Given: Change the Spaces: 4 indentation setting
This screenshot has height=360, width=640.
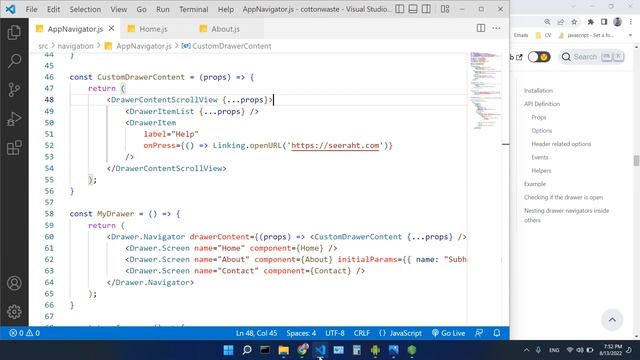Looking at the screenshot, I should click(x=301, y=333).
